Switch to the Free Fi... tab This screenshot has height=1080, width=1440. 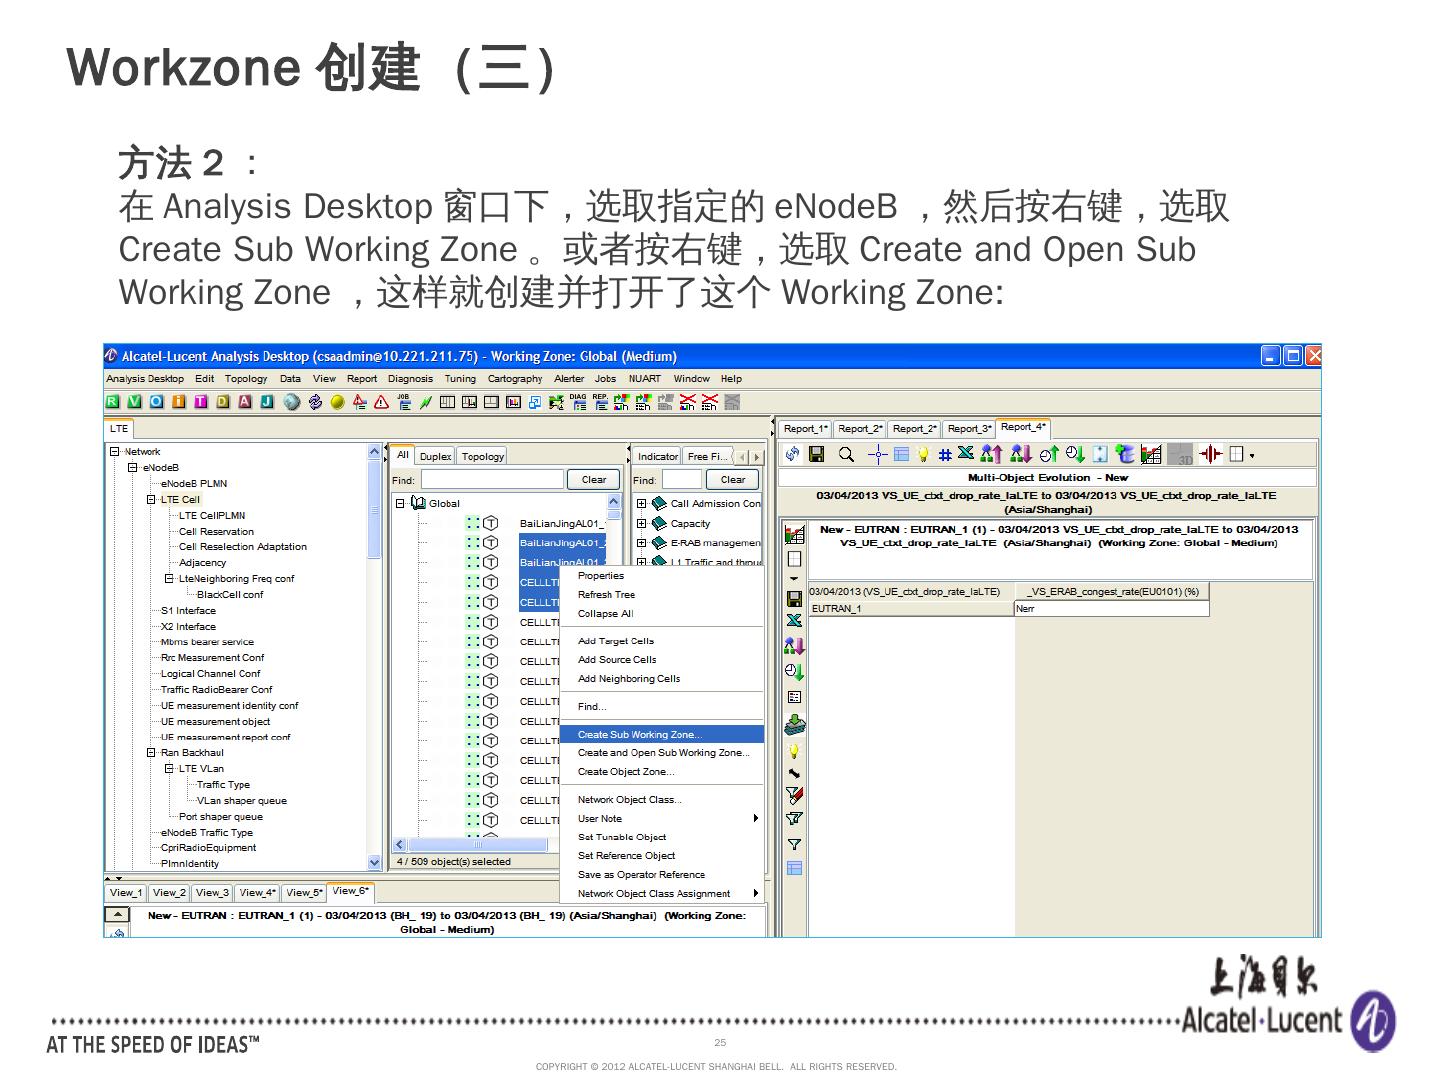[x=708, y=456]
